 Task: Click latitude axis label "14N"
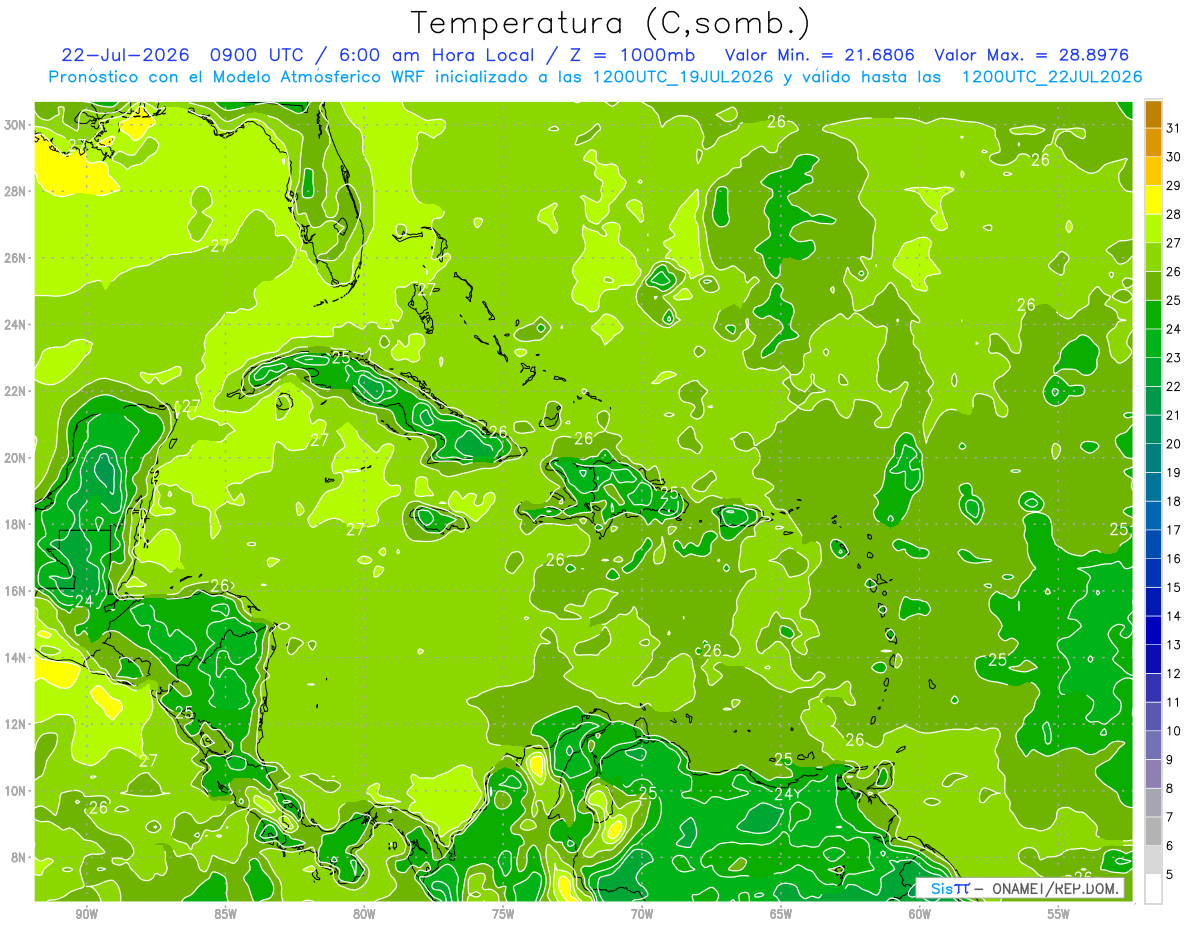[x=17, y=658]
